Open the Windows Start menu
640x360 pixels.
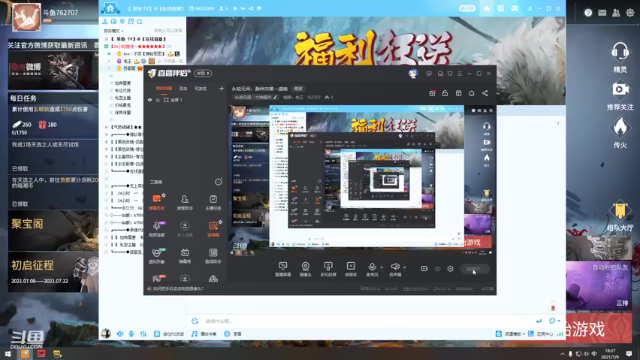tap(8, 353)
